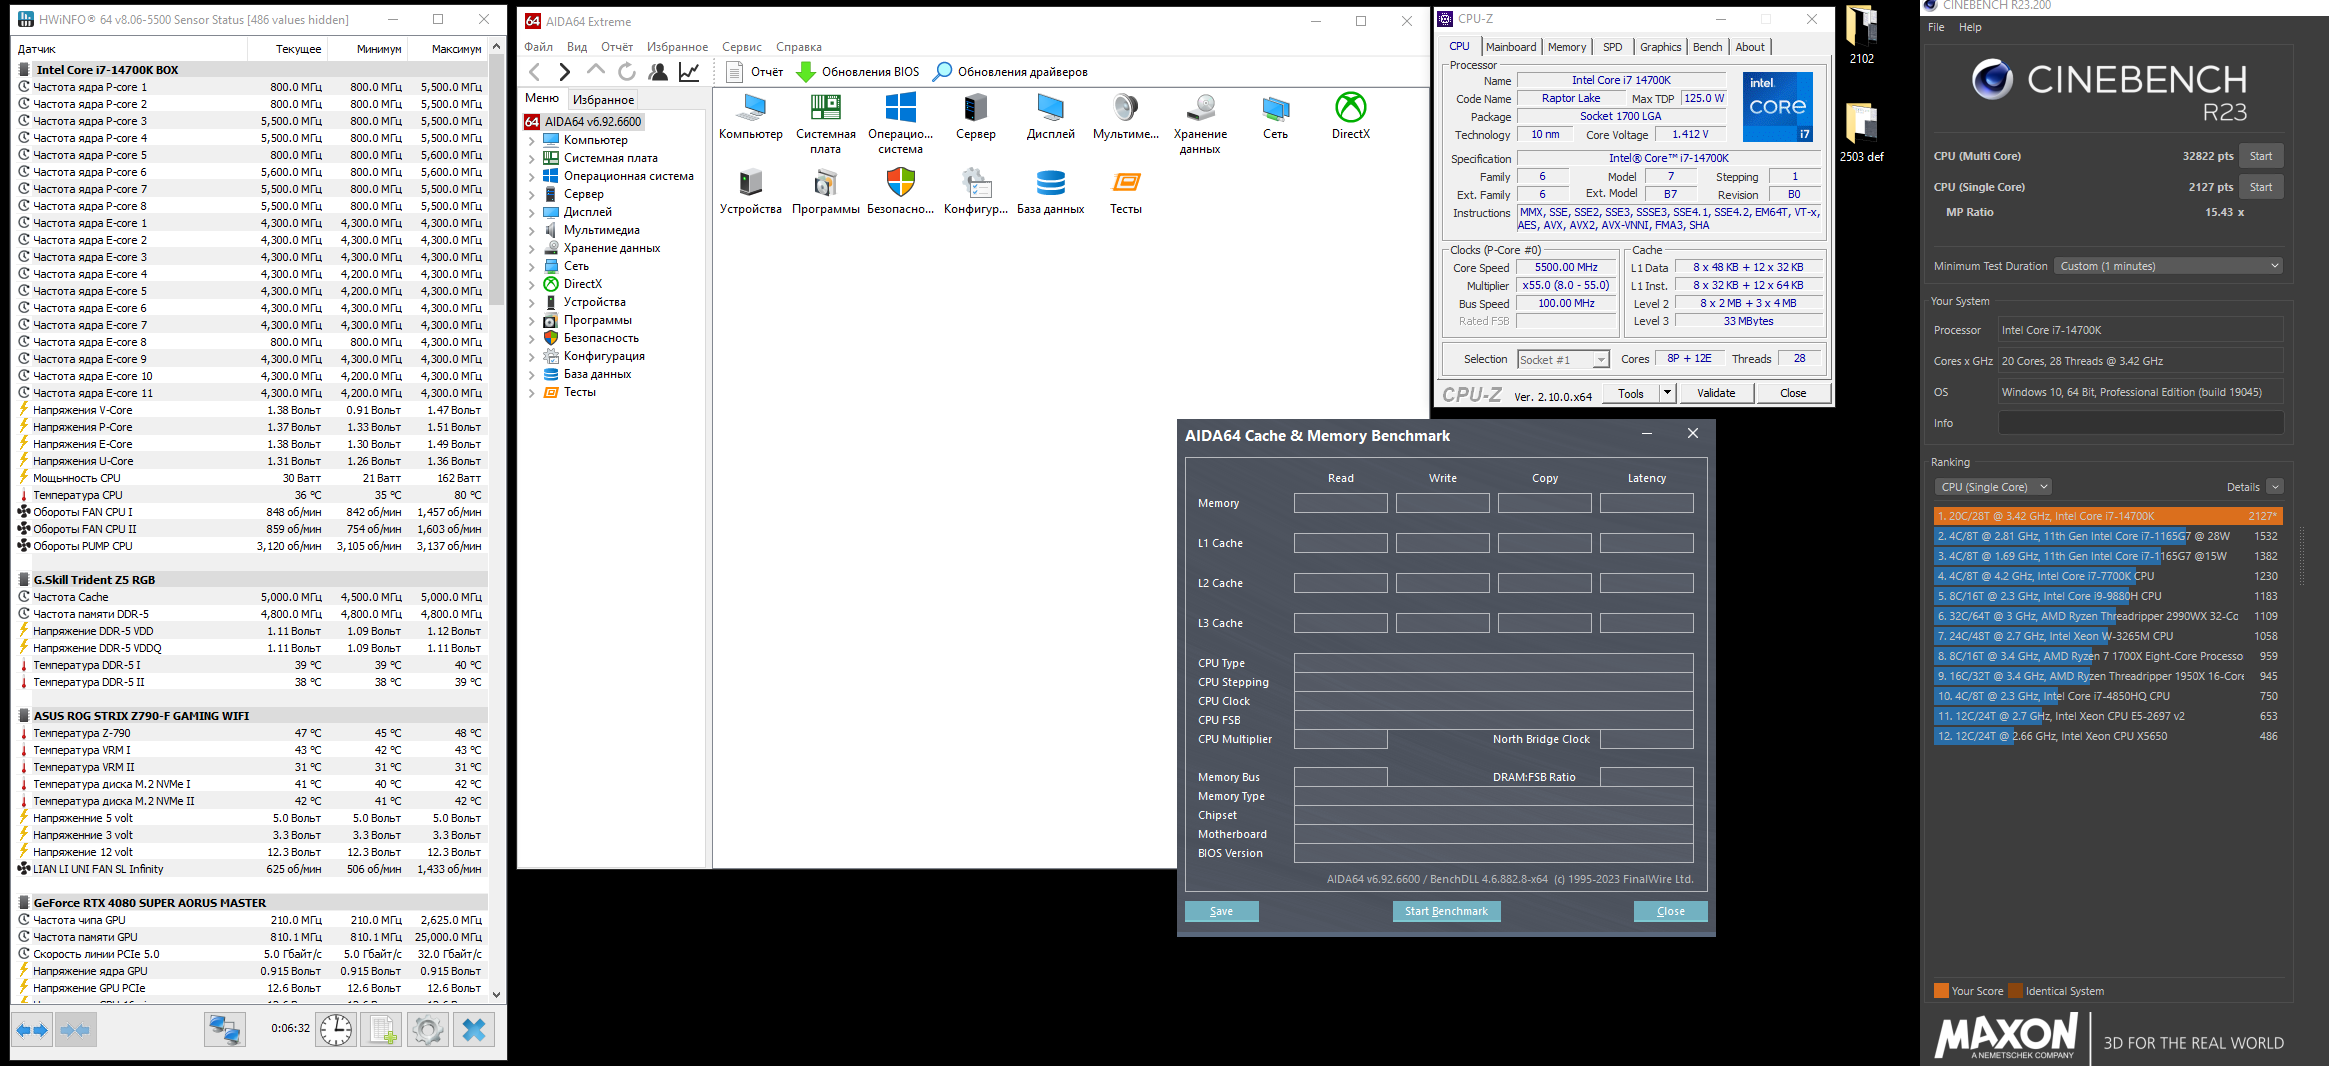
Task: Click HWiNFO clock reset timer icon
Action: pyautogui.click(x=336, y=1030)
